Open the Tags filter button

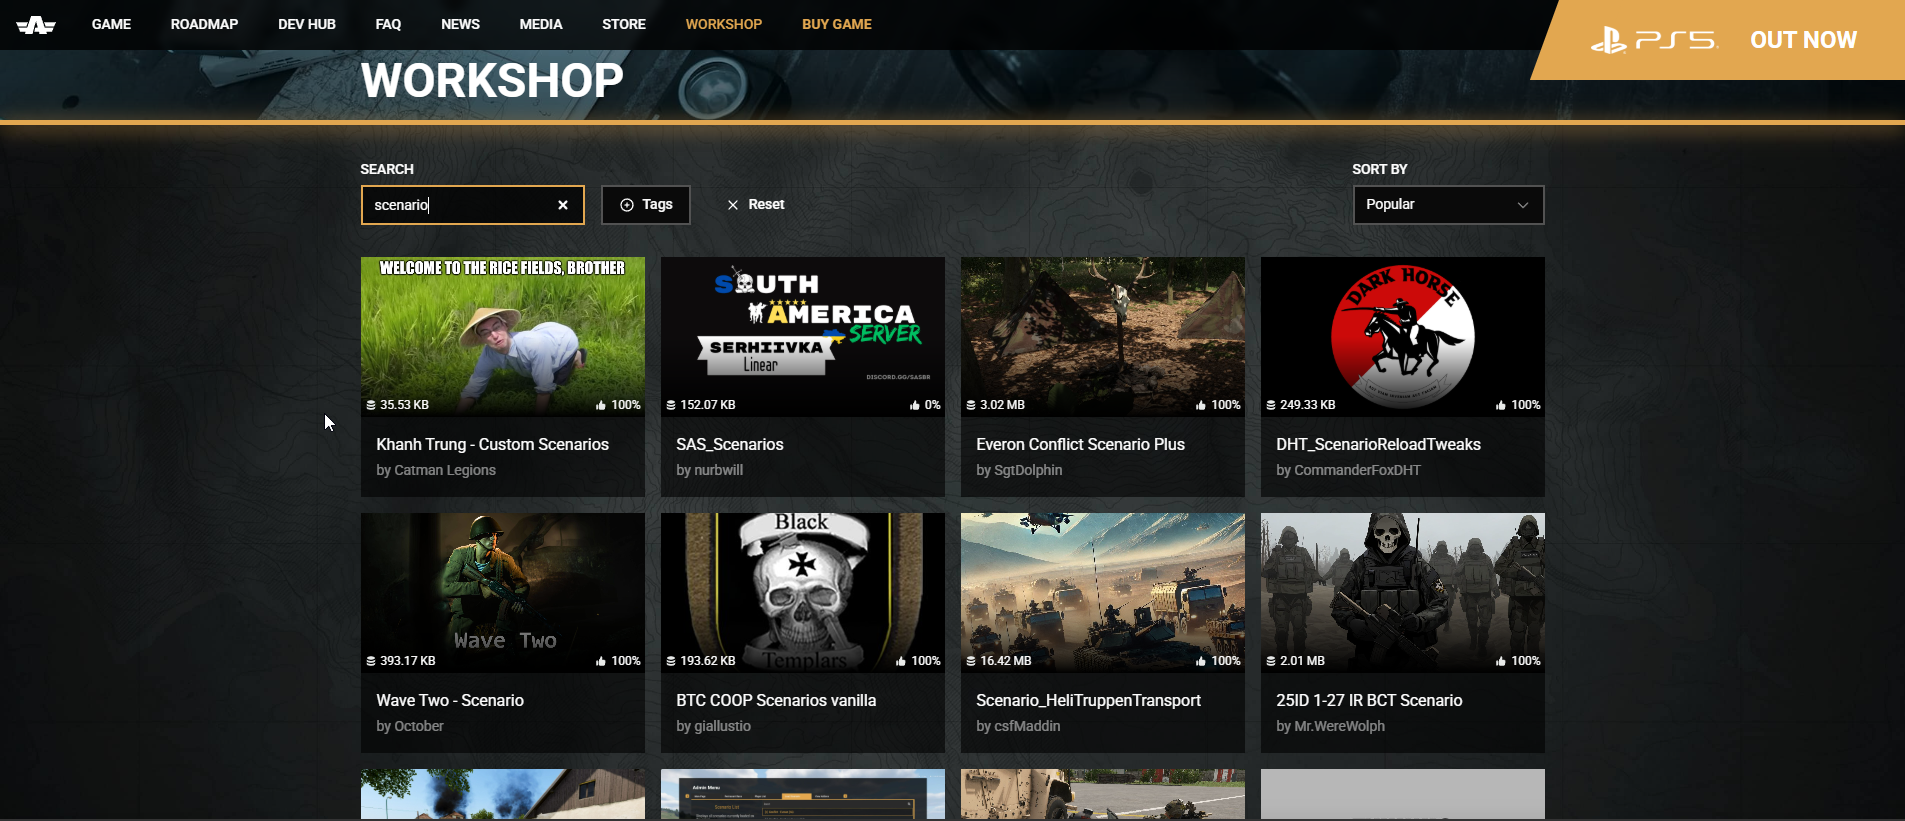tap(646, 205)
